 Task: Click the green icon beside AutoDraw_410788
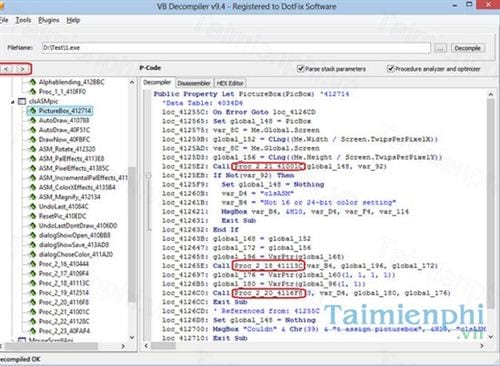[32, 120]
